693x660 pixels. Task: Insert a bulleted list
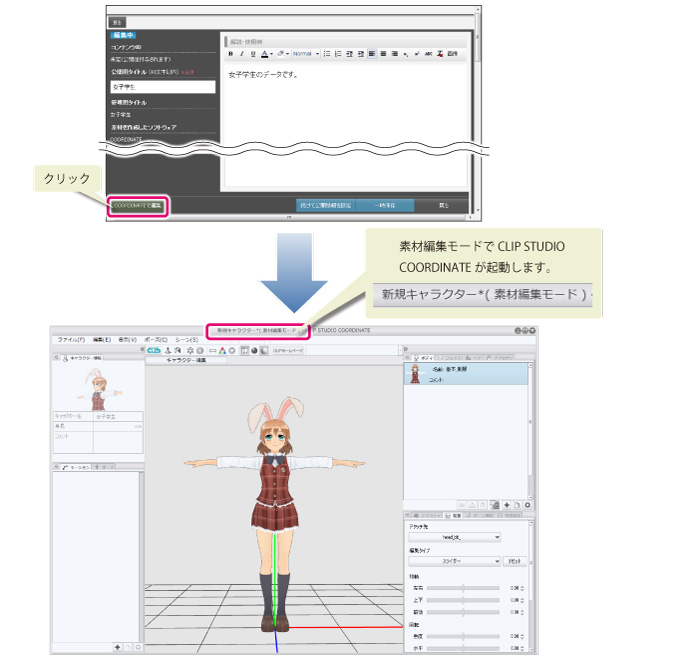327,54
